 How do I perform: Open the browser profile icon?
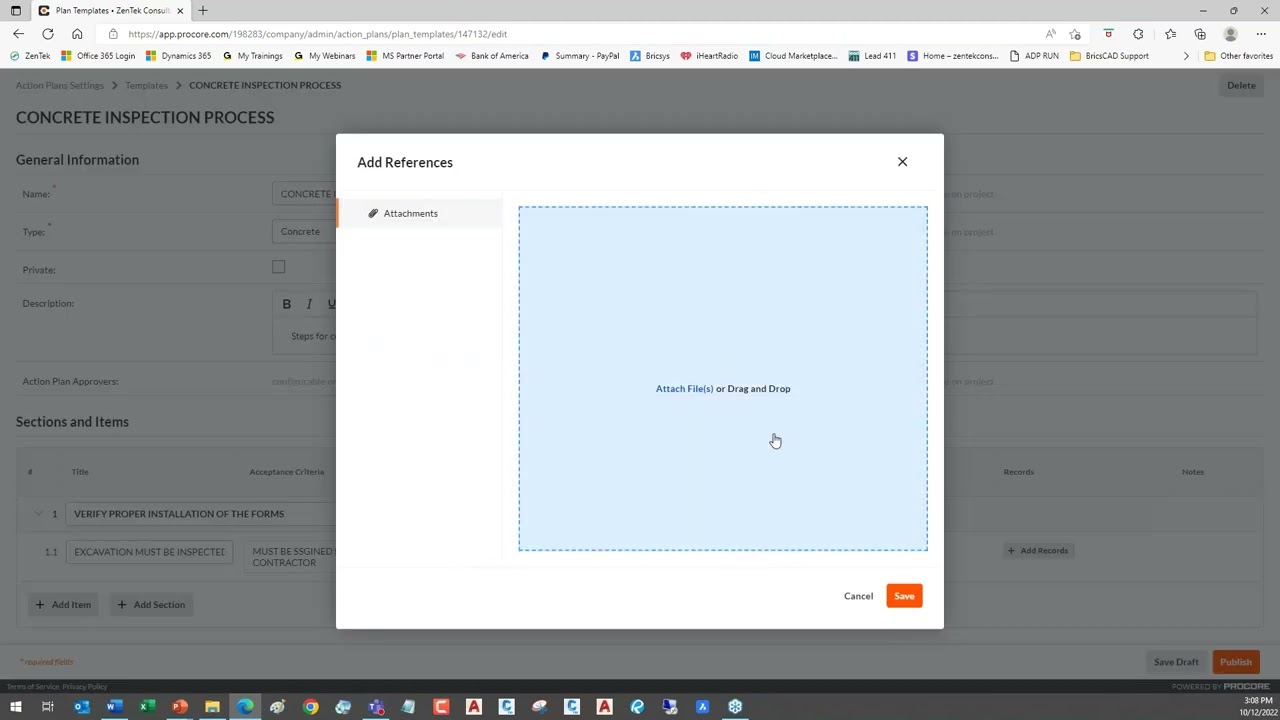pyautogui.click(x=1231, y=34)
